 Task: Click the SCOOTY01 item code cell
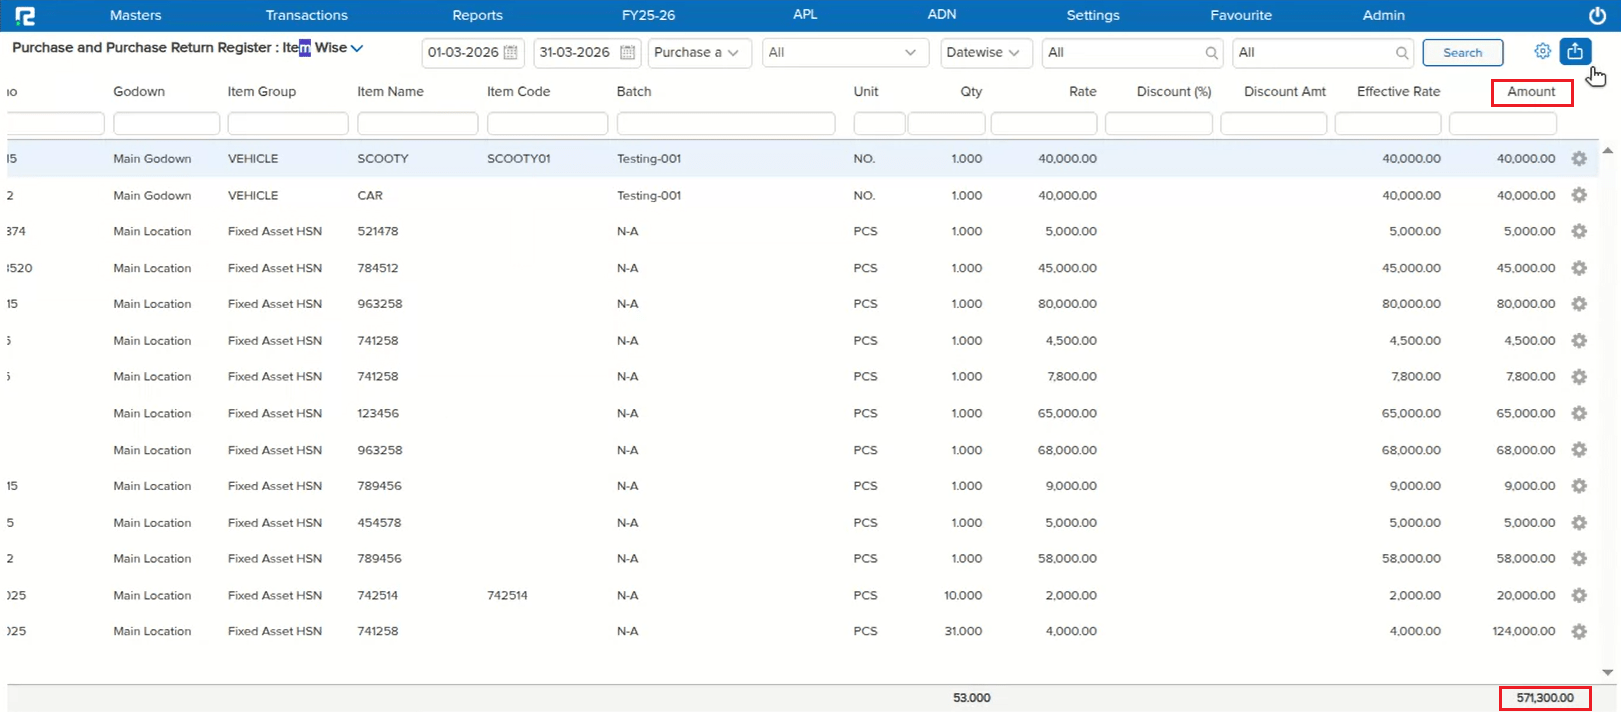tap(519, 159)
